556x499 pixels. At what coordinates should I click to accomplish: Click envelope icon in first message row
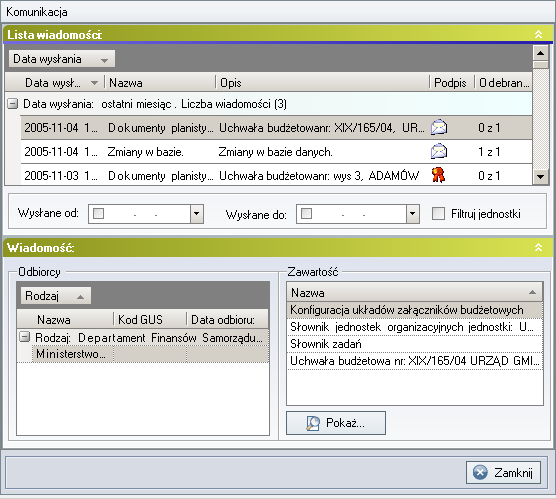439,127
